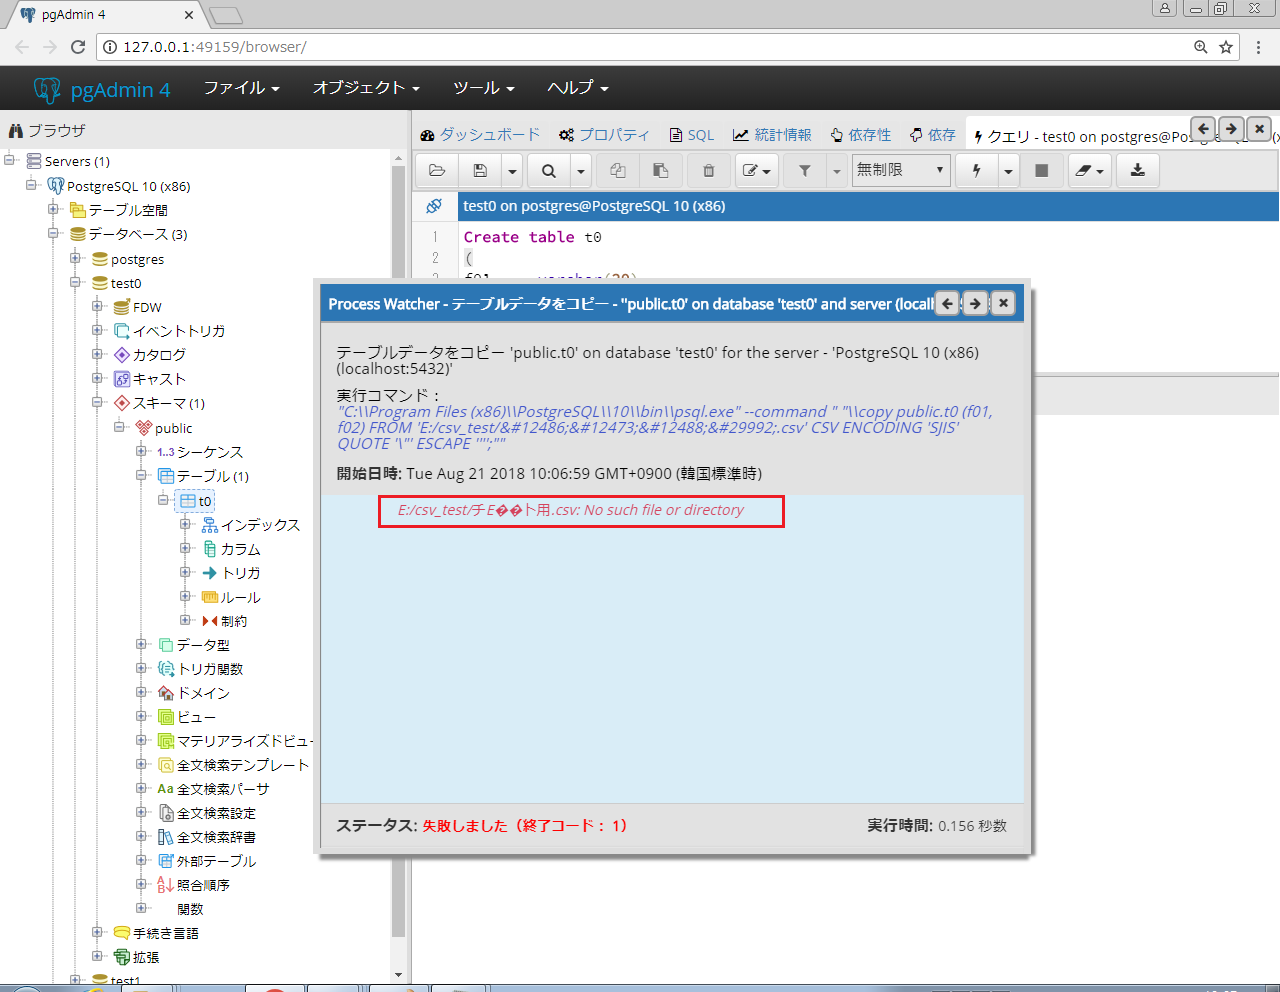Switch to the 統計情報 tab
The height and width of the screenshot is (992, 1280).
pos(772,135)
